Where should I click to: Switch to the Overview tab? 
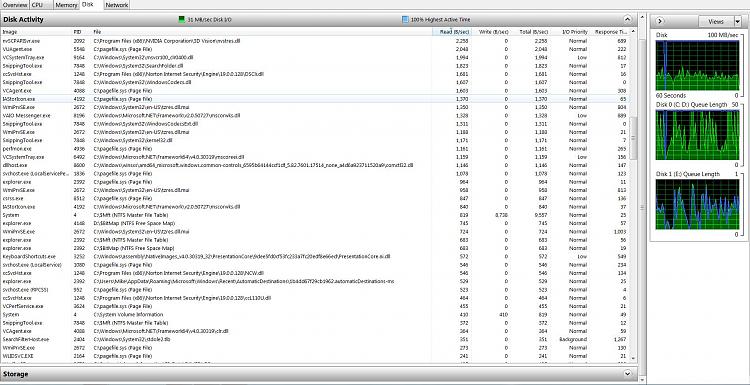point(15,5)
